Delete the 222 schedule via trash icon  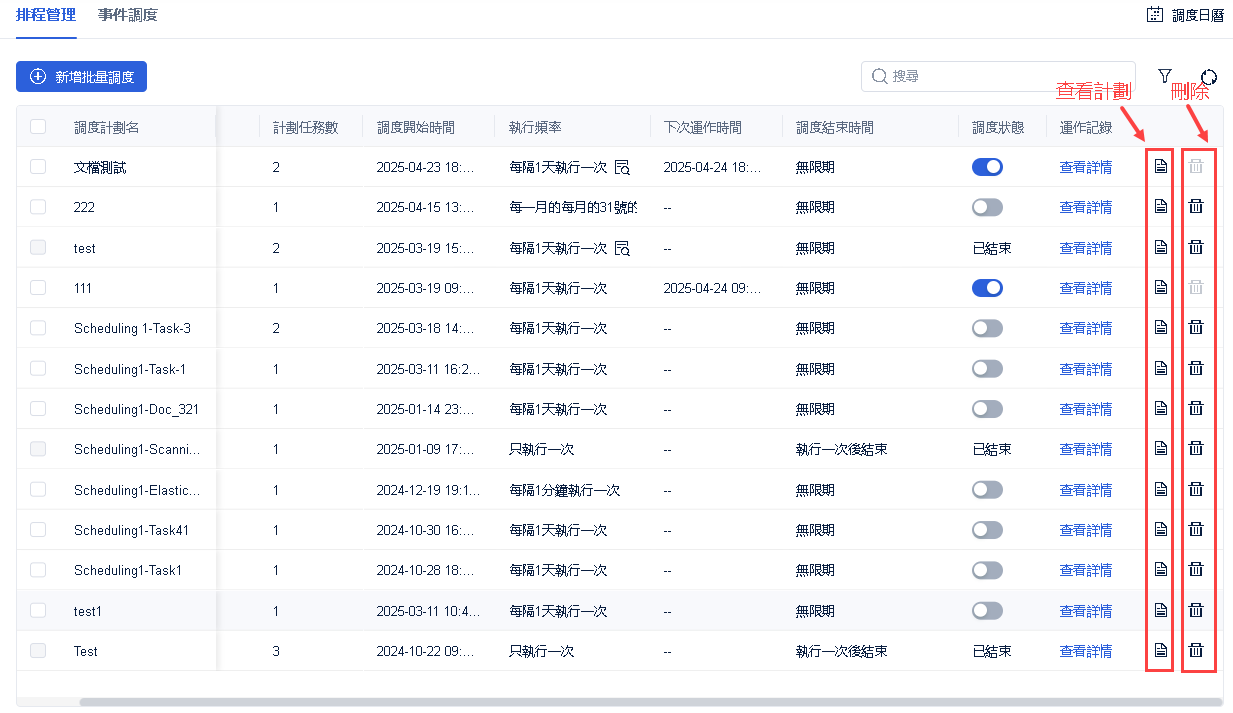pyautogui.click(x=1195, y=207)
